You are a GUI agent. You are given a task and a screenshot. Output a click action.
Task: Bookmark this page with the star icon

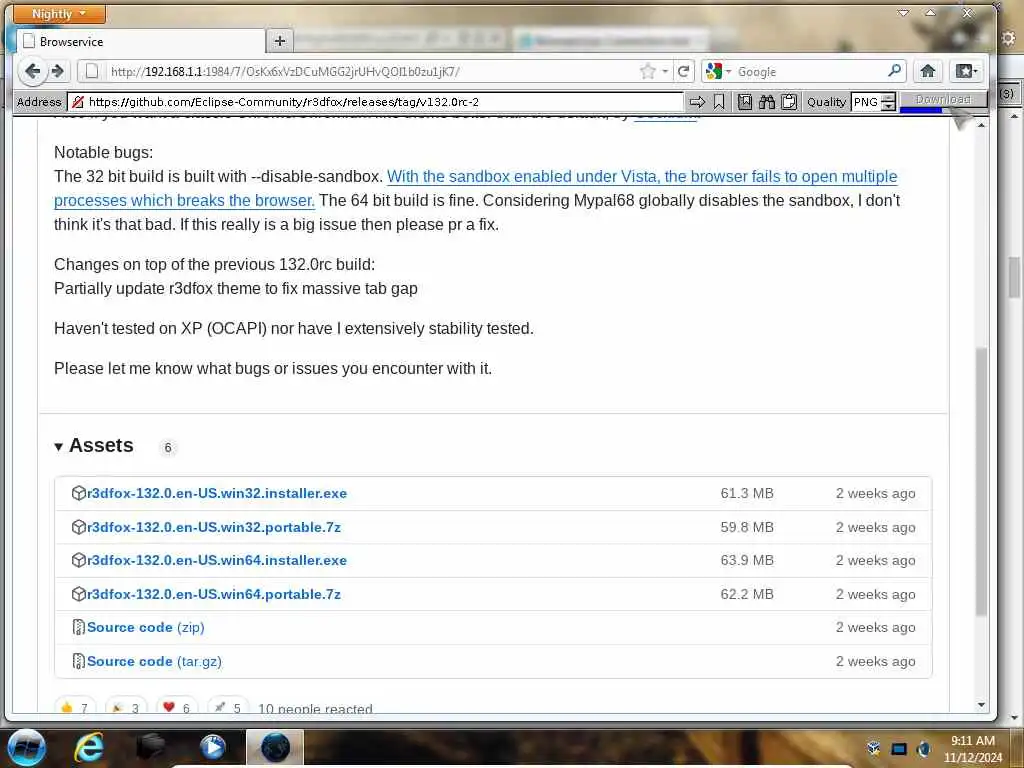tap(647, 71)
